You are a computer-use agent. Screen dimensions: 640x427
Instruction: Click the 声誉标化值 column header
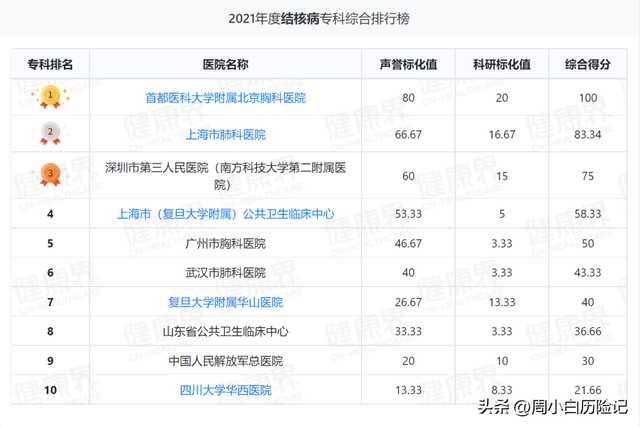408,64
